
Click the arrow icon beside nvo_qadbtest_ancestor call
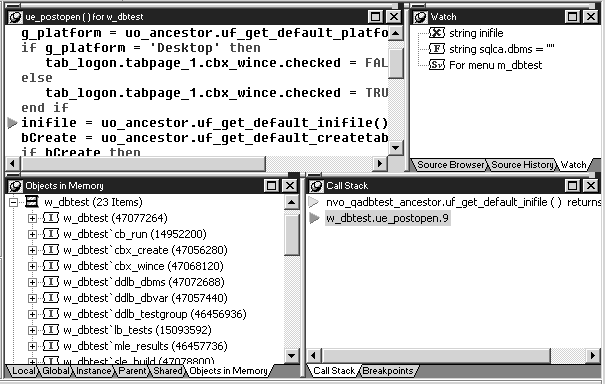pyautogui.click(x=314, y=202)
